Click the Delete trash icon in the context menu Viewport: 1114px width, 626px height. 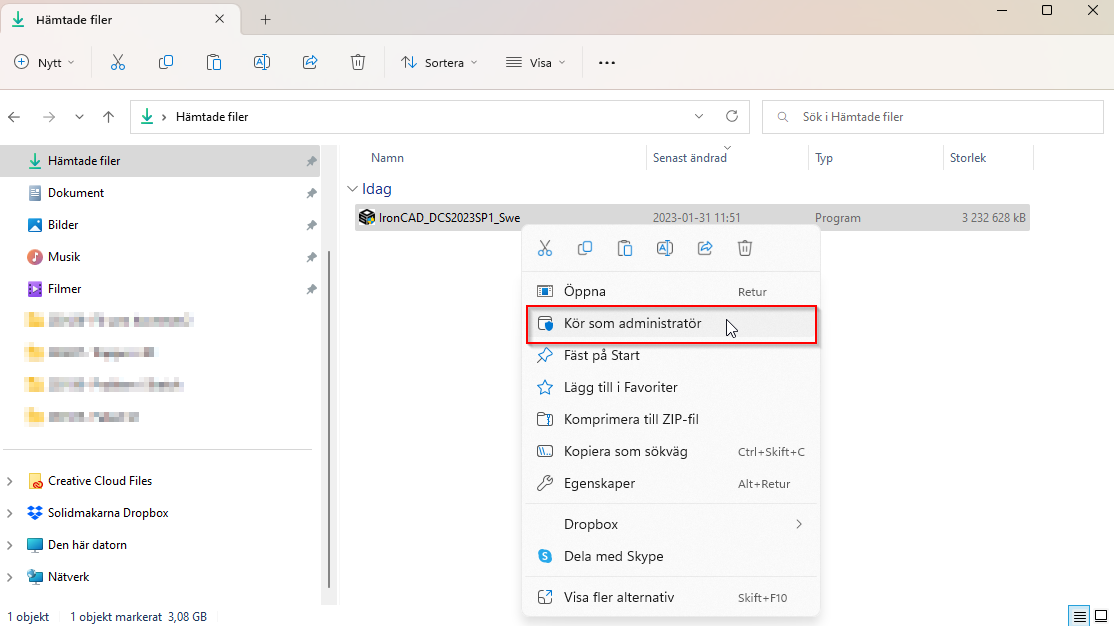[745, 248]
